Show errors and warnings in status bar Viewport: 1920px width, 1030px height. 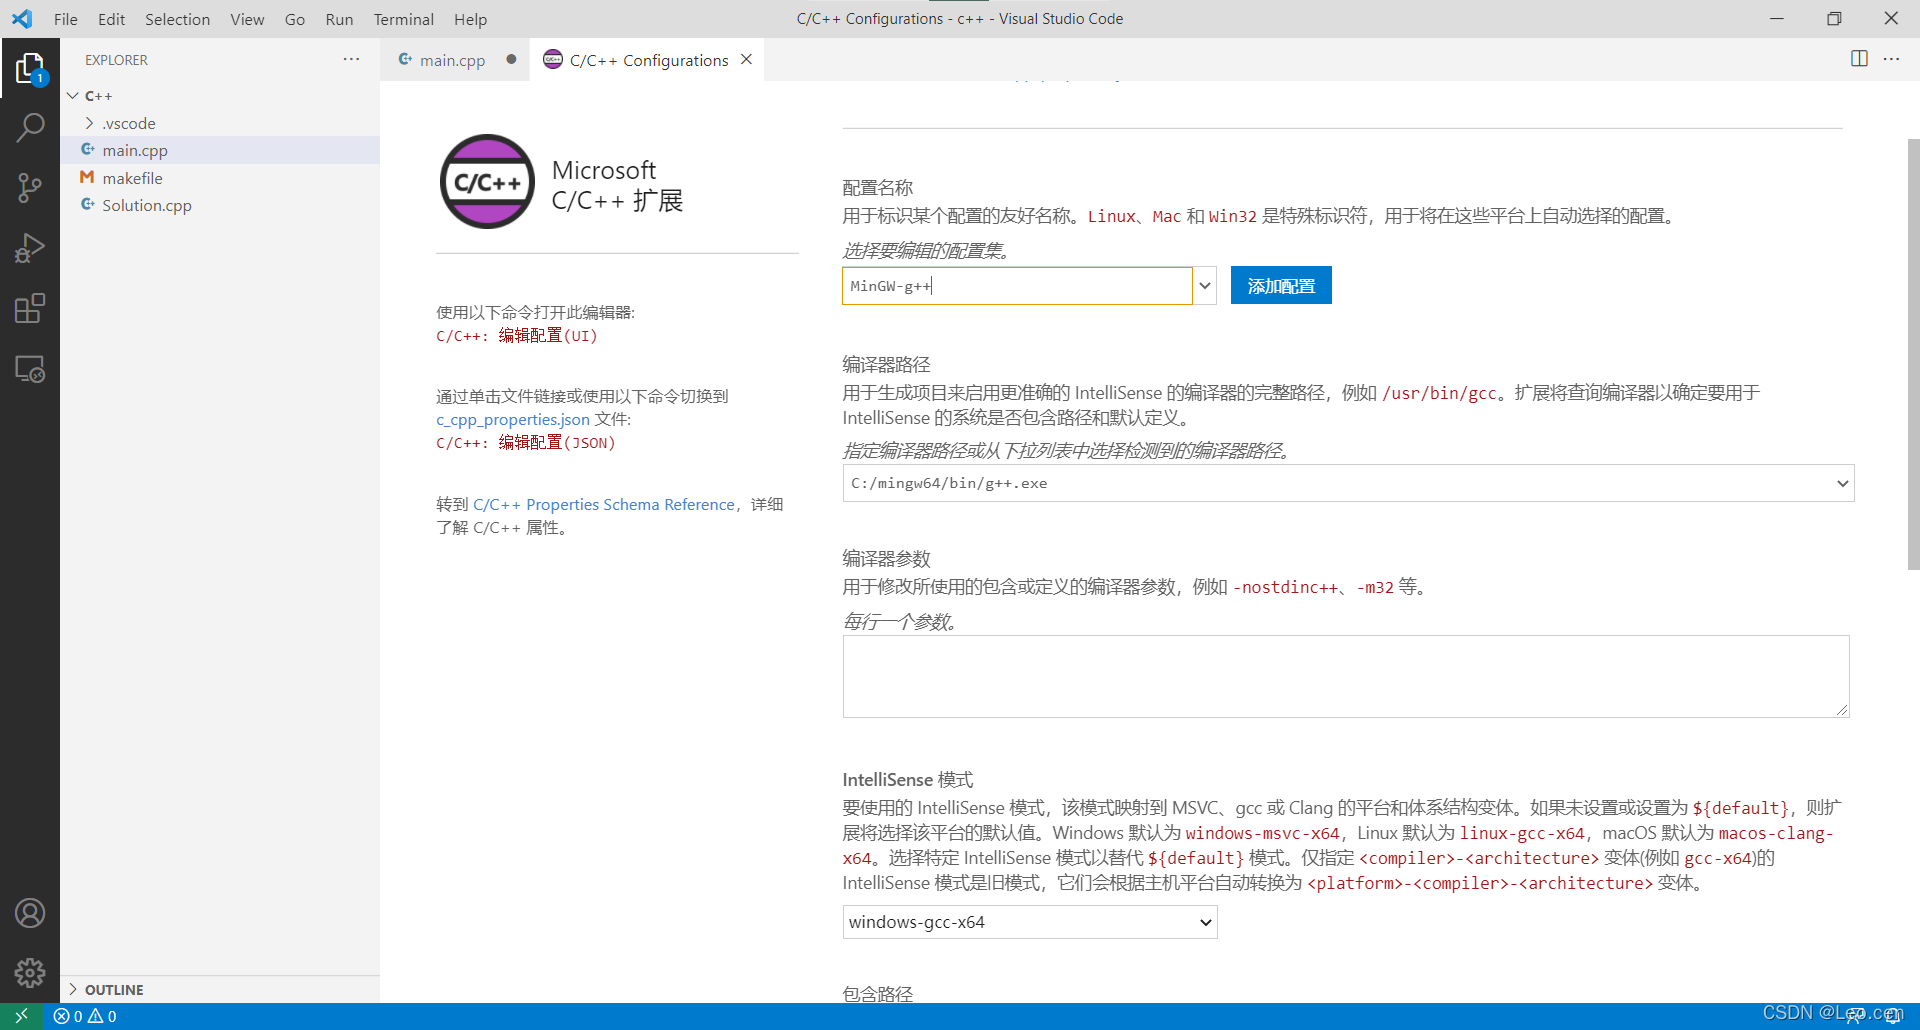point(85,1016)
